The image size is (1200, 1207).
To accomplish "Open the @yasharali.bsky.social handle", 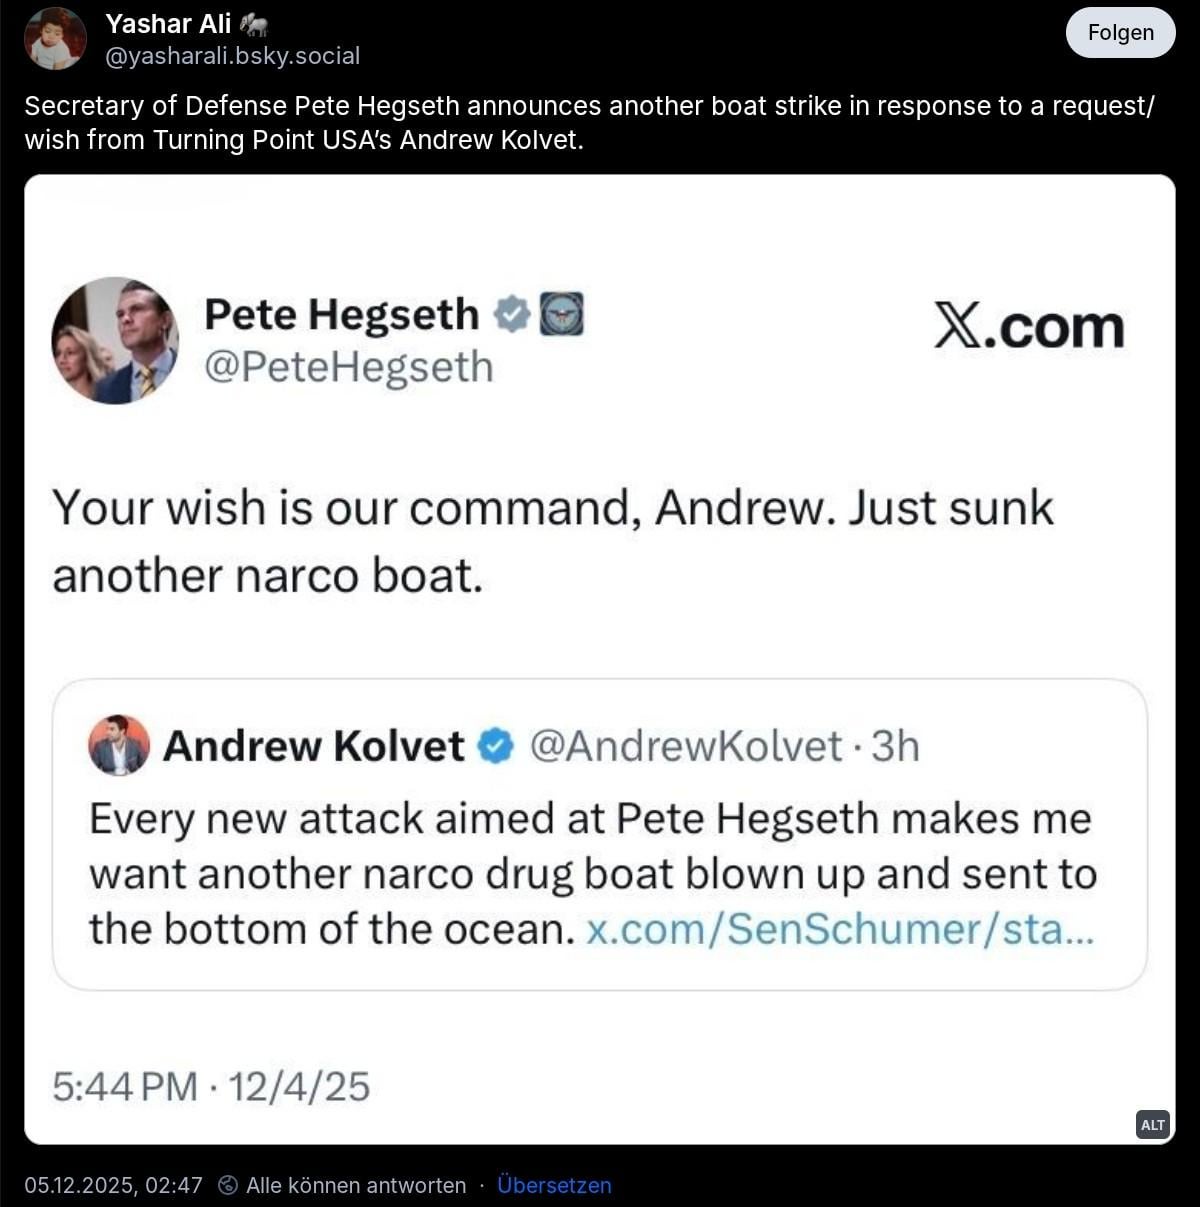I will [x=232, y=56].
